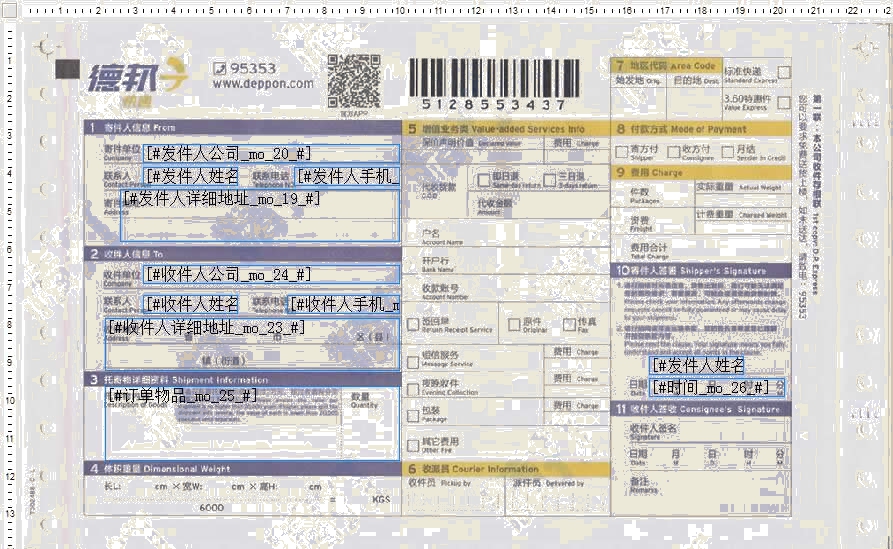Select the 时间 date field in Shipper's Signature
Viewport: 893px width, 549px height.
click(x=716, y=387)
